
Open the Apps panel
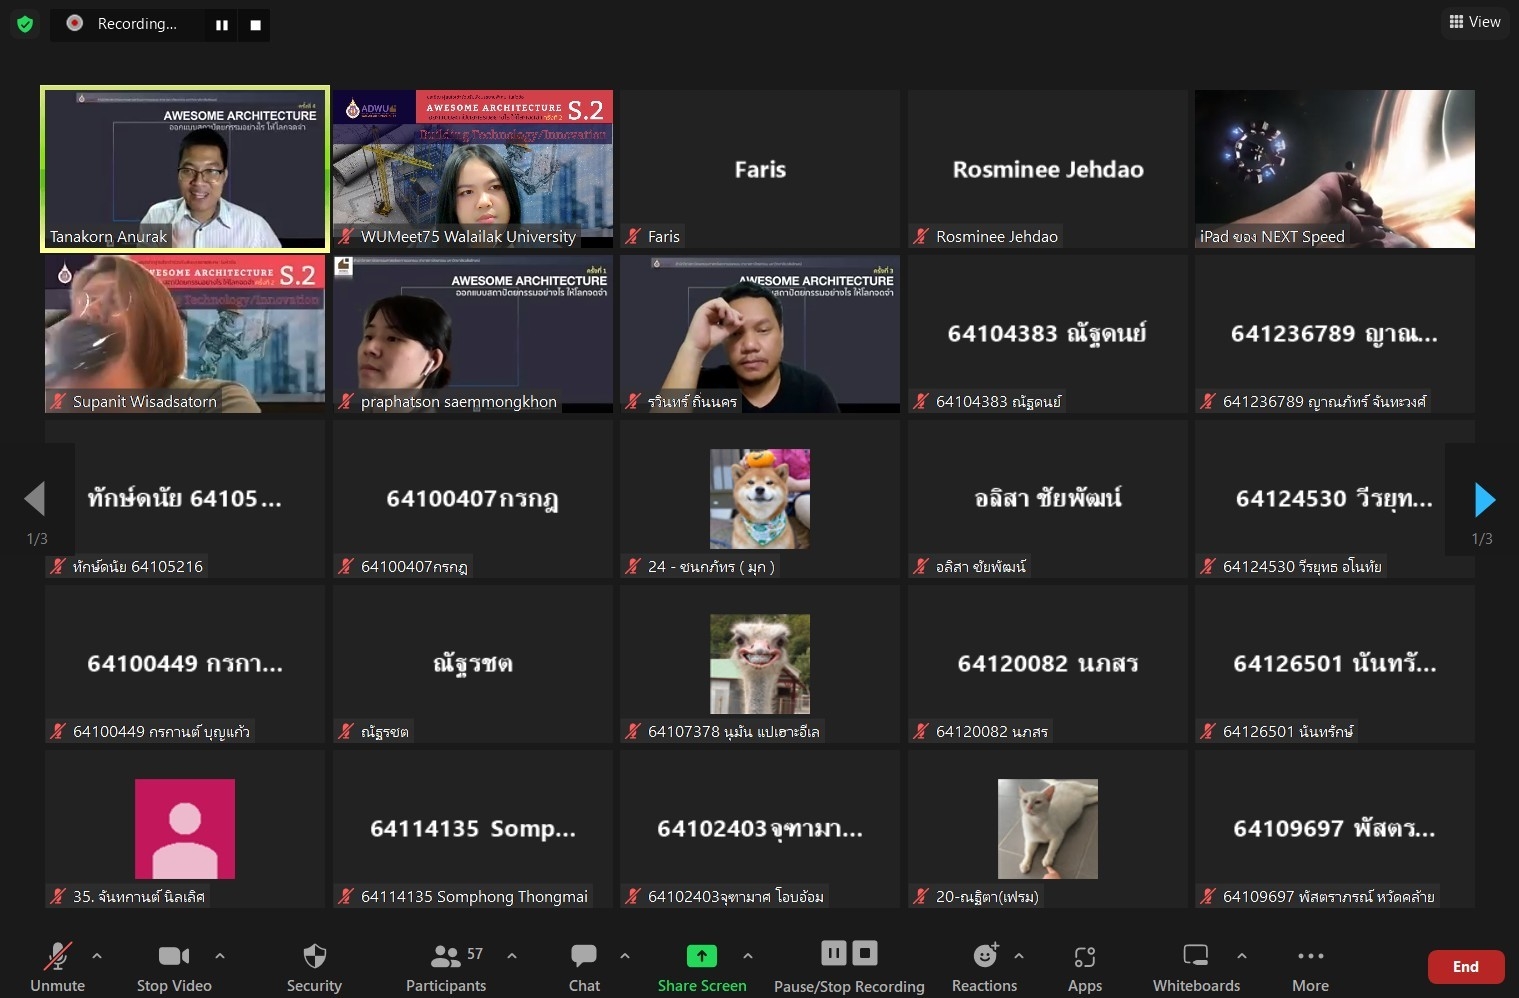[1084, 967]
